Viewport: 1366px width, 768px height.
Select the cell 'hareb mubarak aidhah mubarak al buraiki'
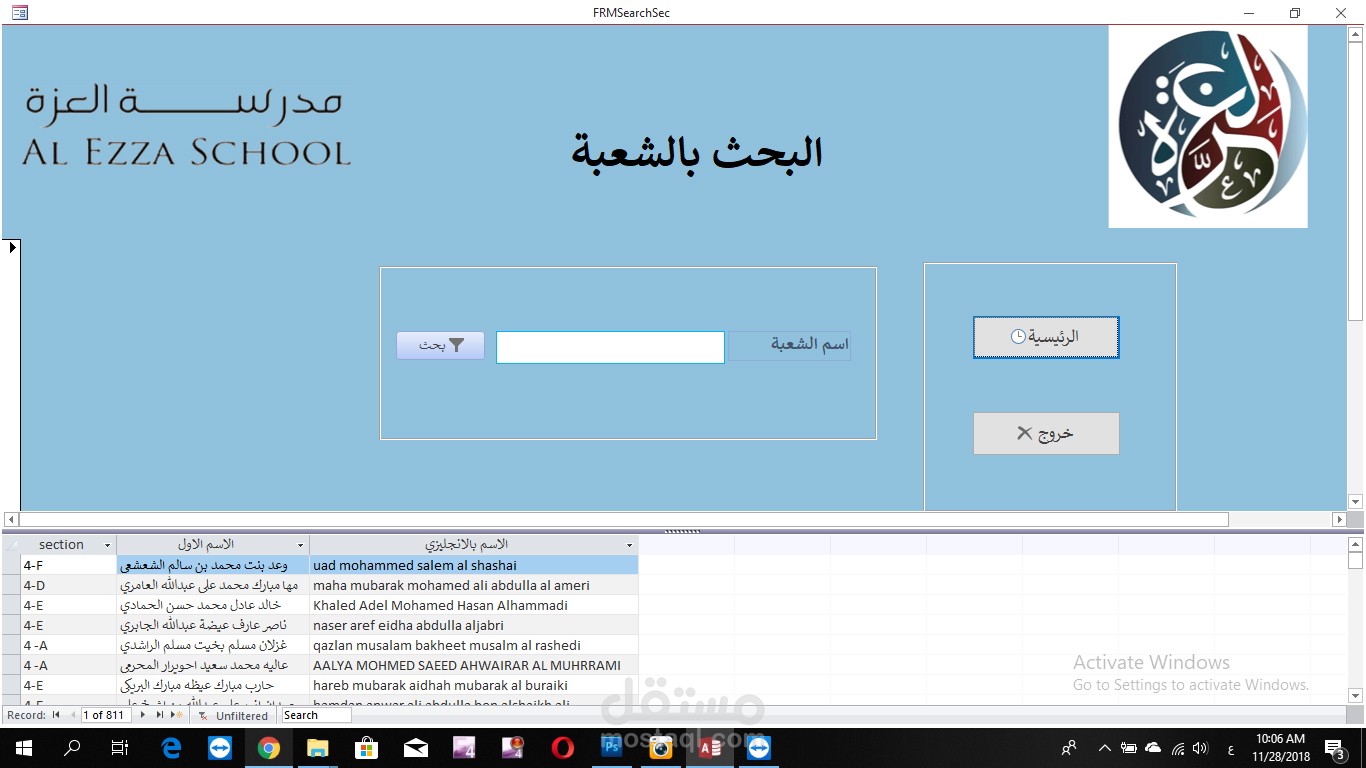[474, 685]
